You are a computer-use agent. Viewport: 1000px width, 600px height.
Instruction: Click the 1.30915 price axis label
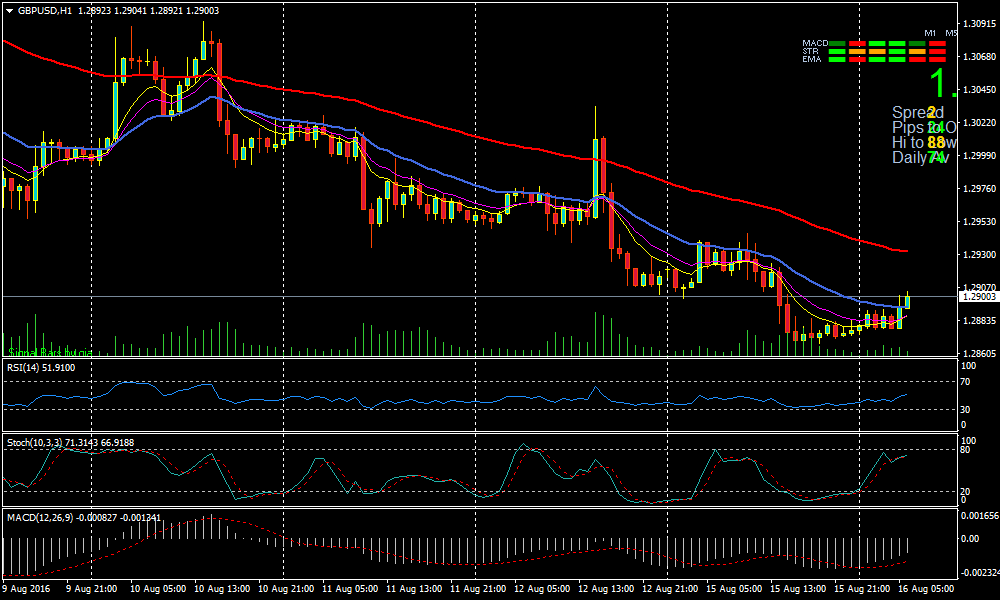click(978, 22)
